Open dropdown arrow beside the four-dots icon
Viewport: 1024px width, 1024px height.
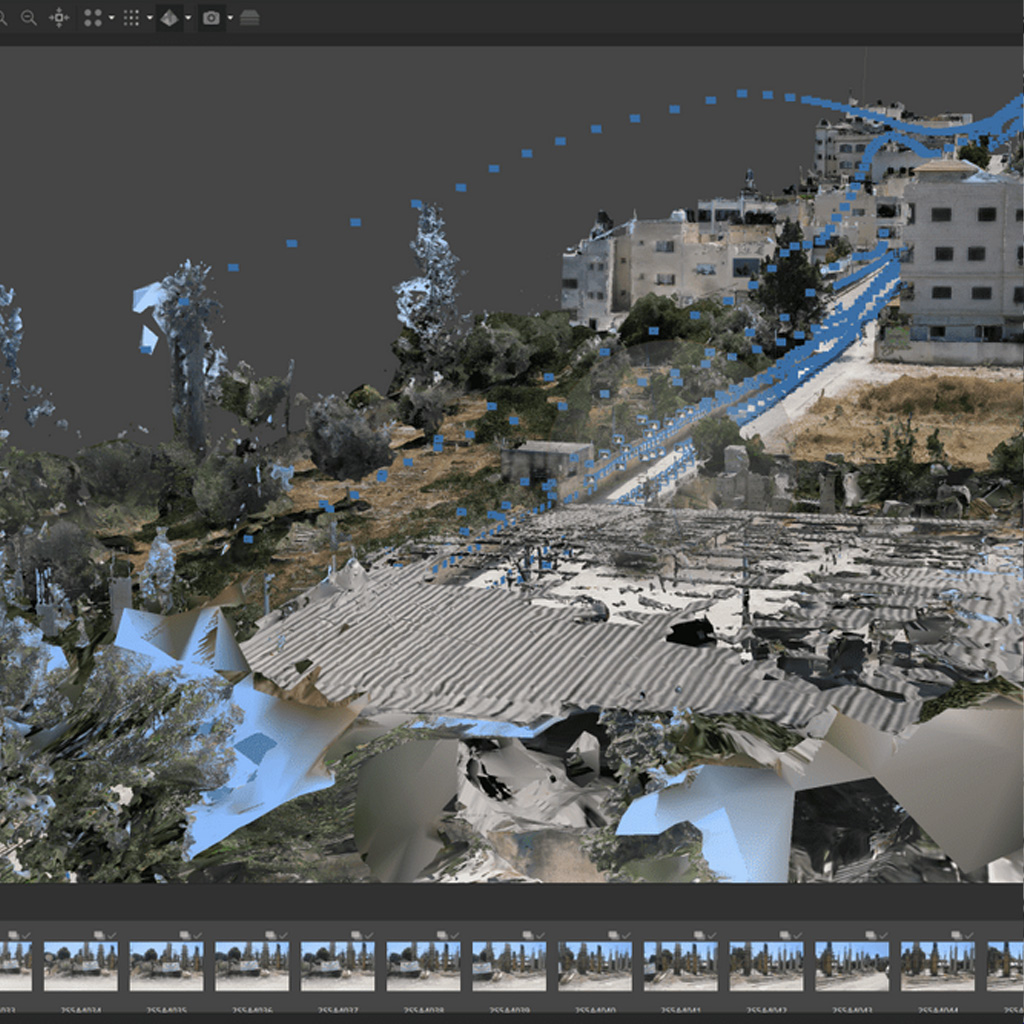(x=111, y=18)
